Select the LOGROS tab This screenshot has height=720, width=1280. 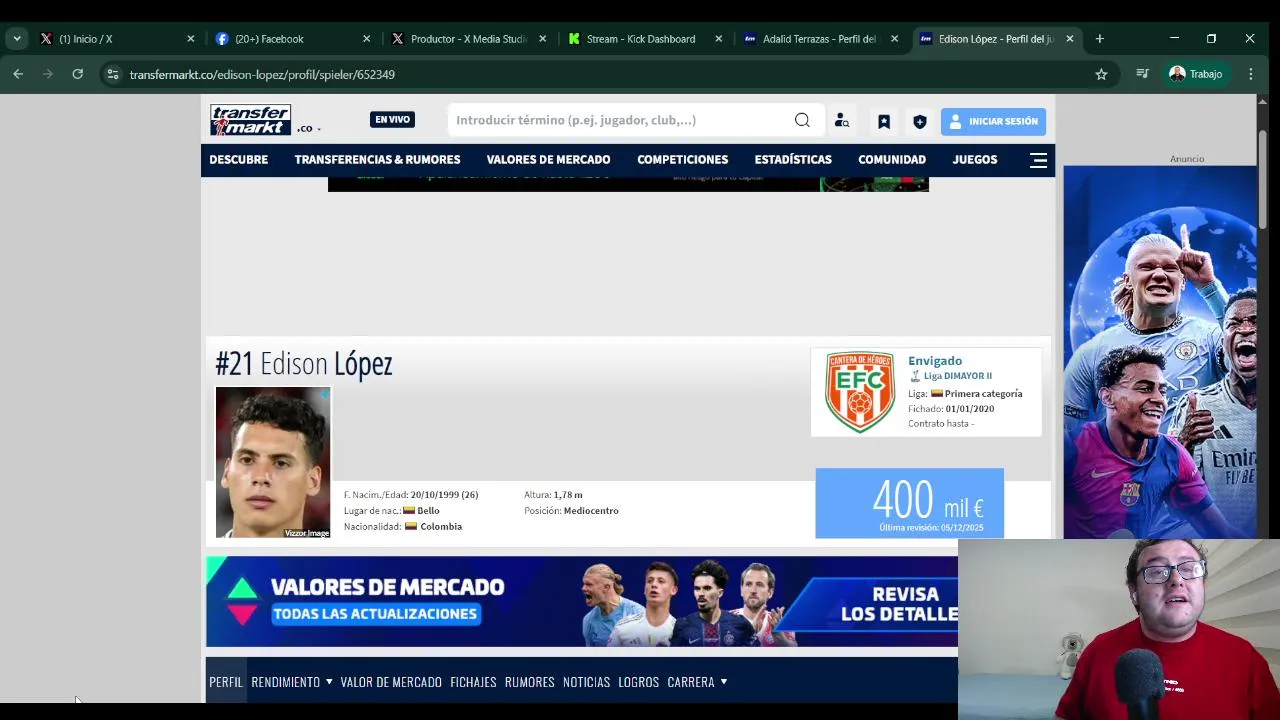638,682
